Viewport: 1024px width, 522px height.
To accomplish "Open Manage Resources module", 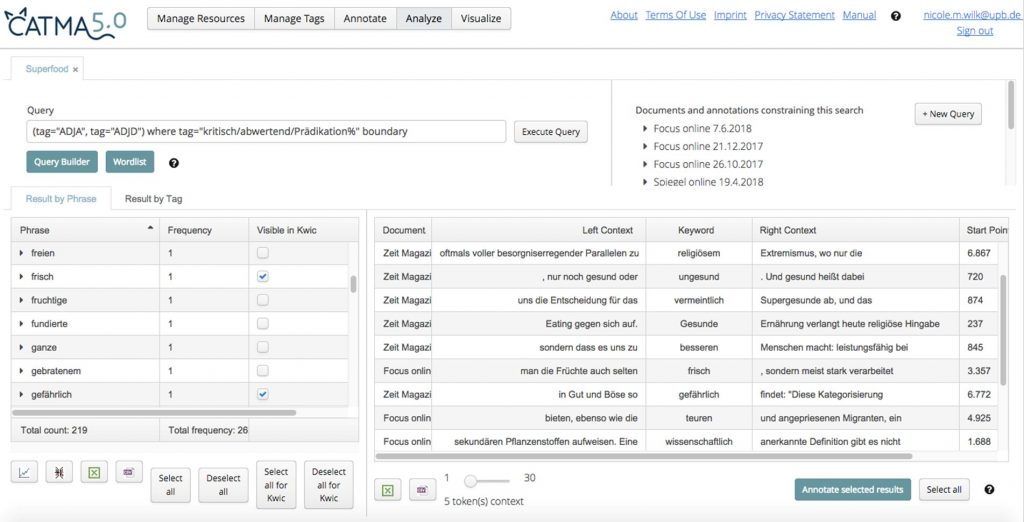I will point(200,18).
